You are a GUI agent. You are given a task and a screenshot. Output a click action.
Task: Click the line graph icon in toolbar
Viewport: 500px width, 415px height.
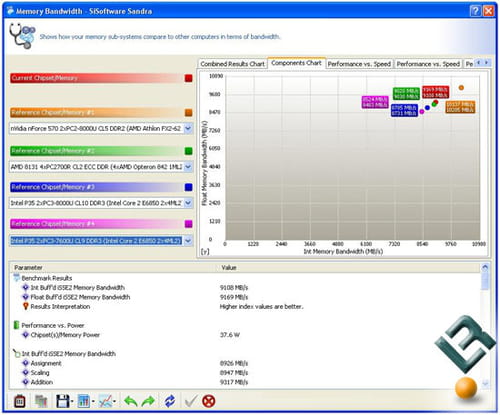tap(105, 401)
